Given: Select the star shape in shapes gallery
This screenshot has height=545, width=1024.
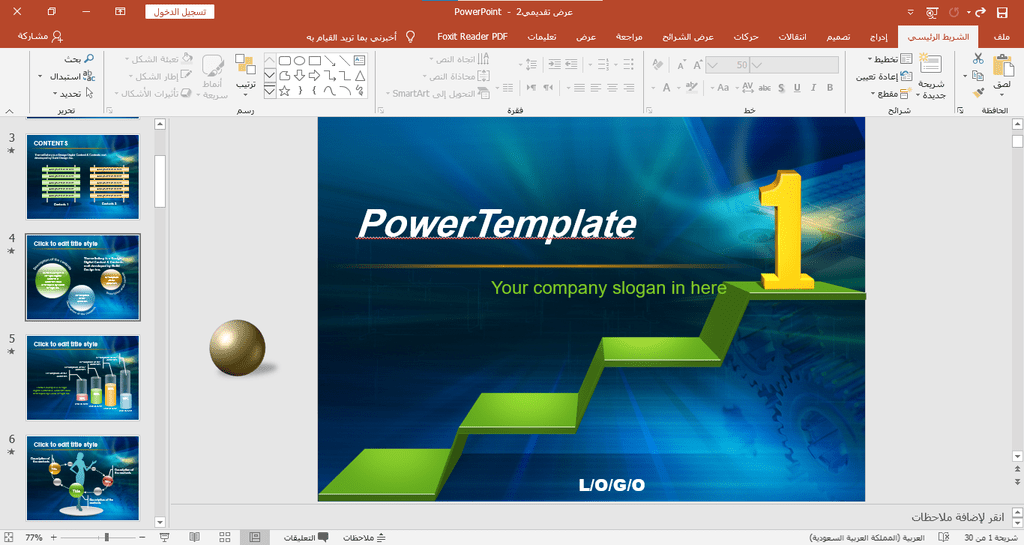Looking at the screenshot, I should pos(285,91).
